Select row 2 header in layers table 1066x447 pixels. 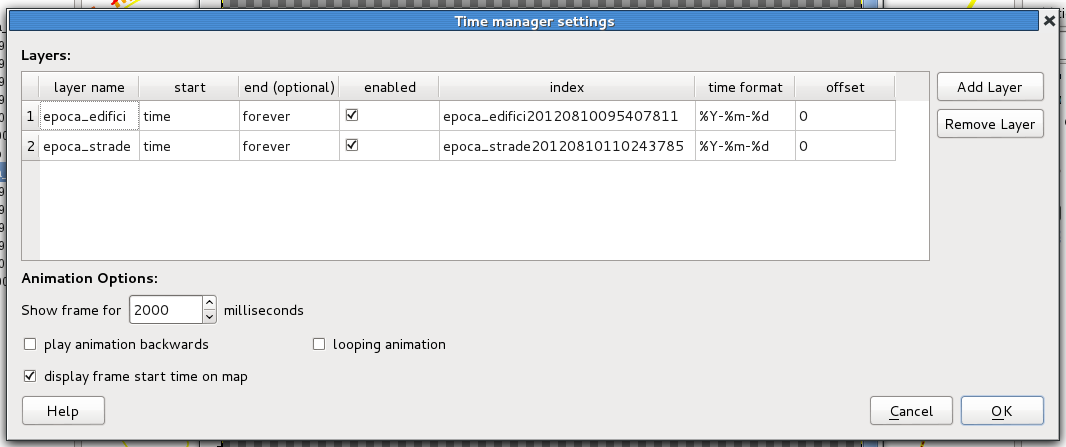pyautogui.click(x=30, y=146)
